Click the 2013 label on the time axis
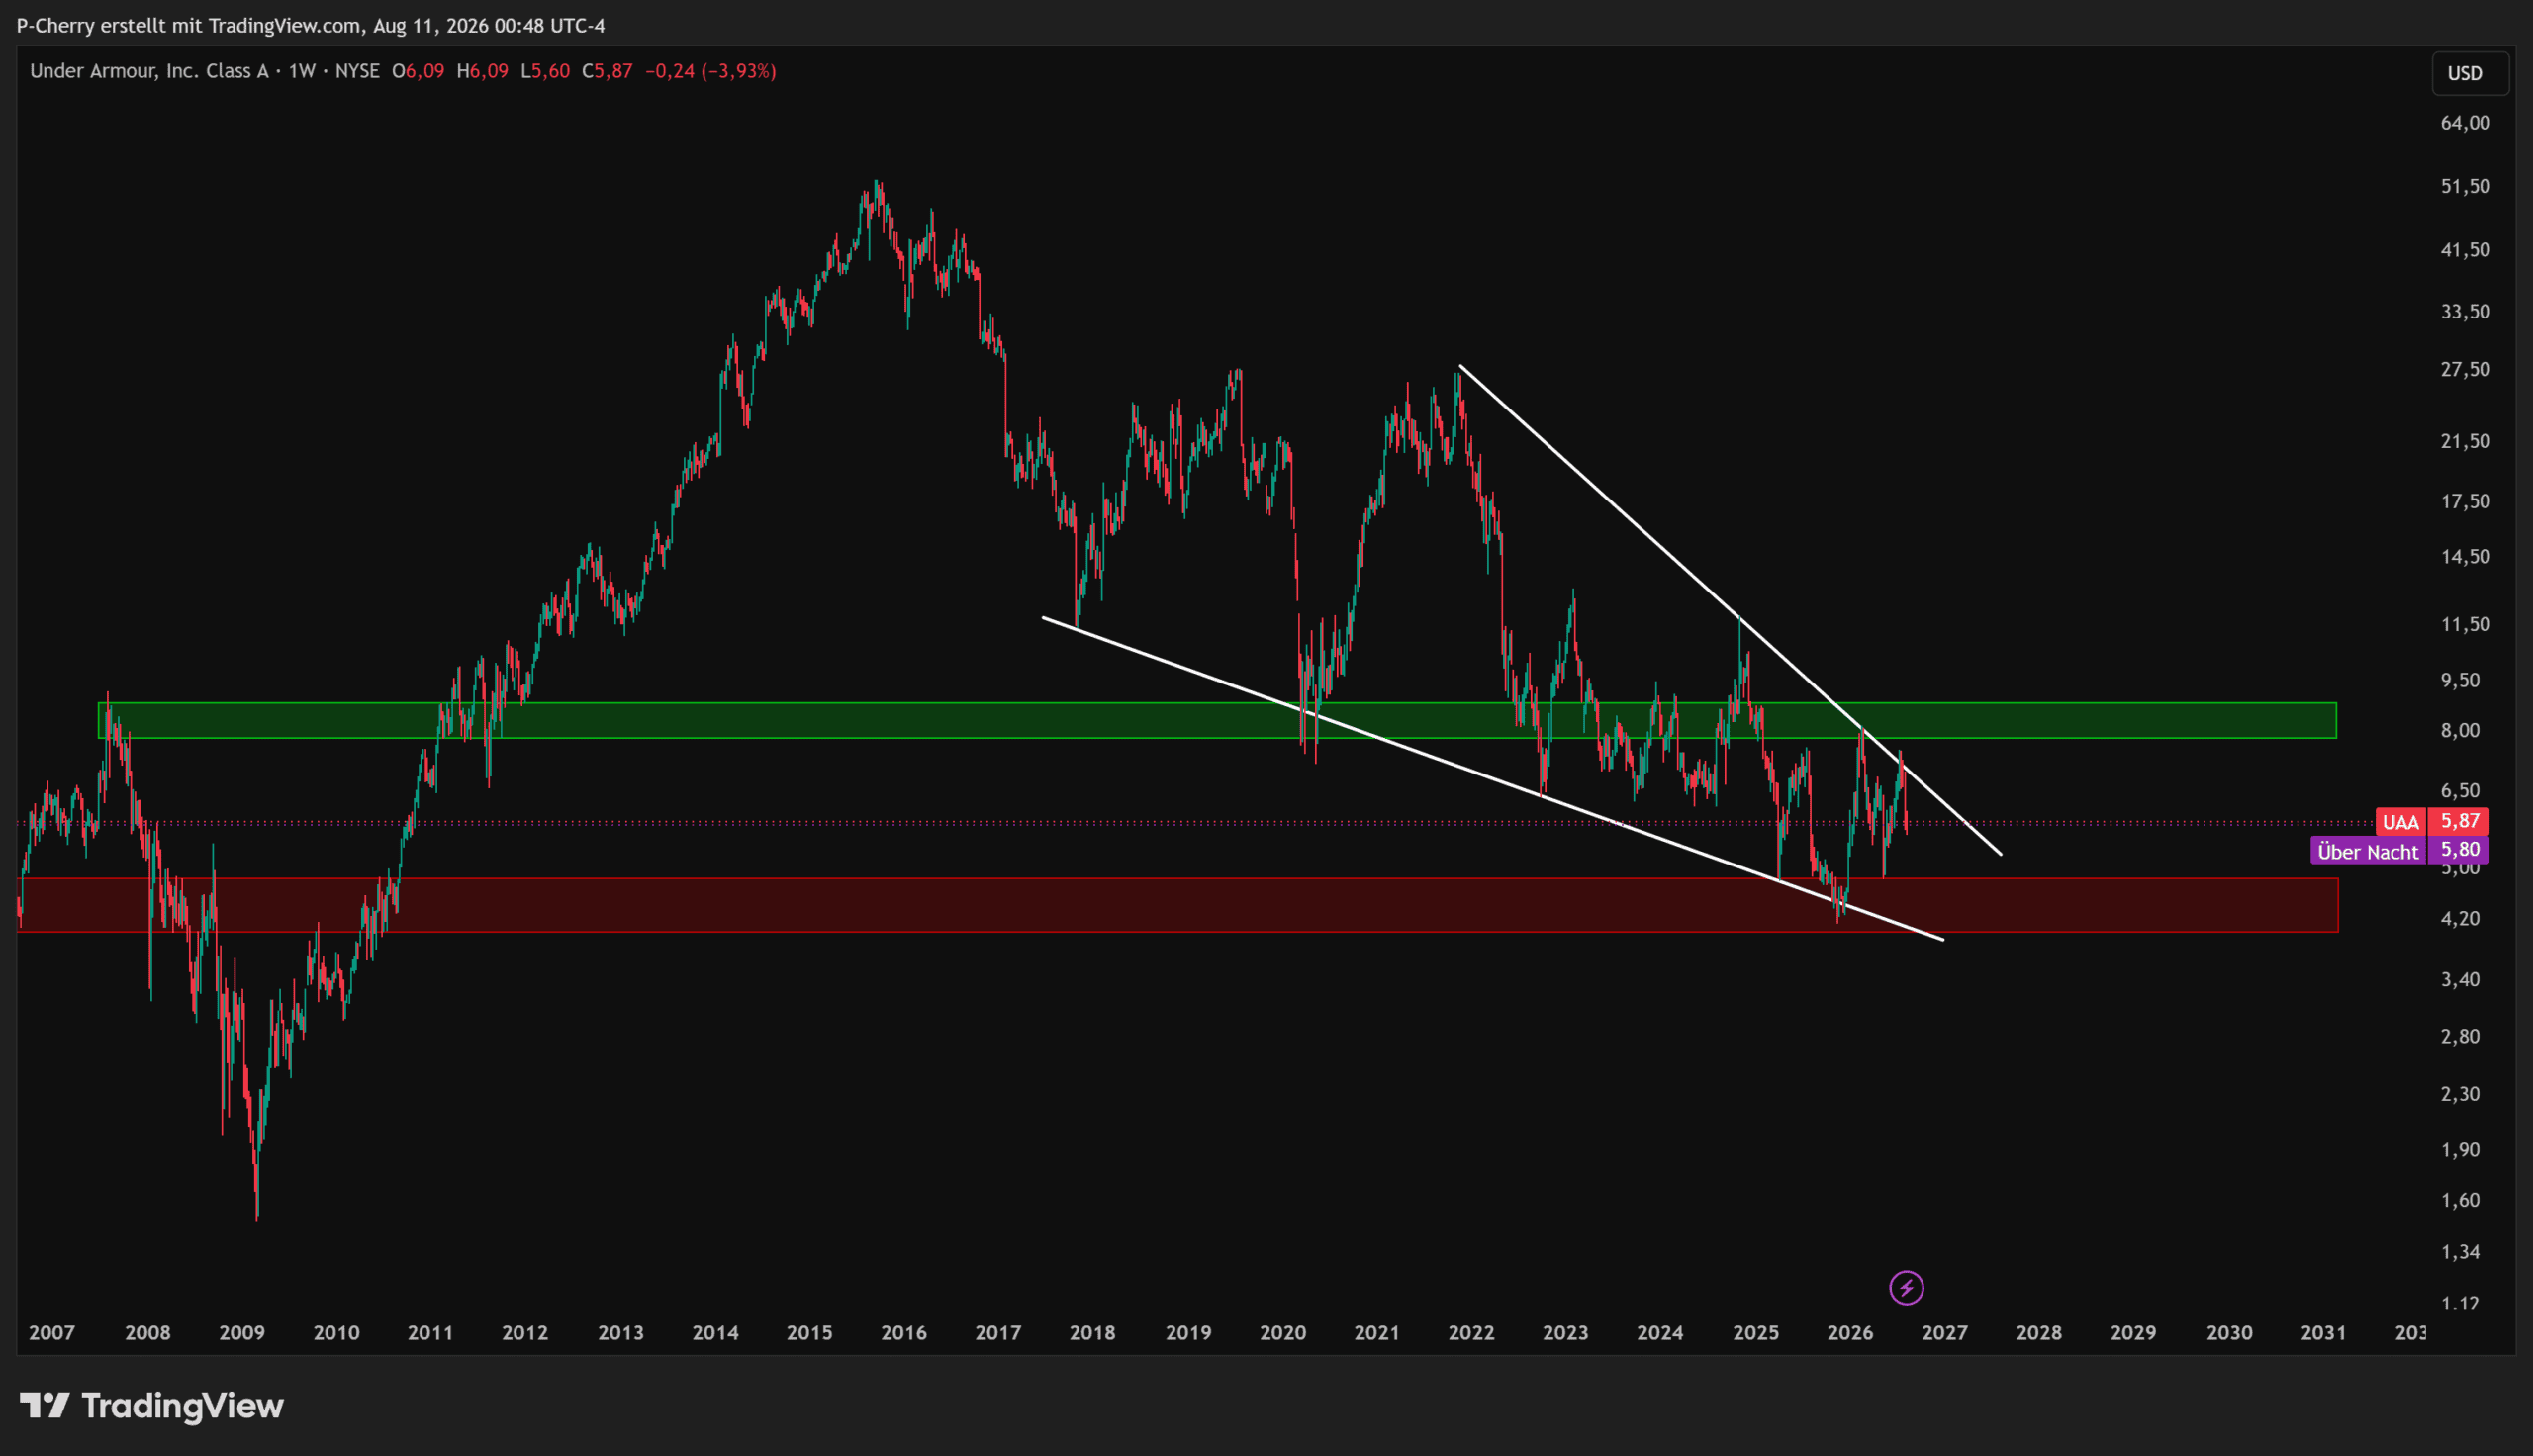Viewport: 2533px width, 1456px height. point(620,1333)
